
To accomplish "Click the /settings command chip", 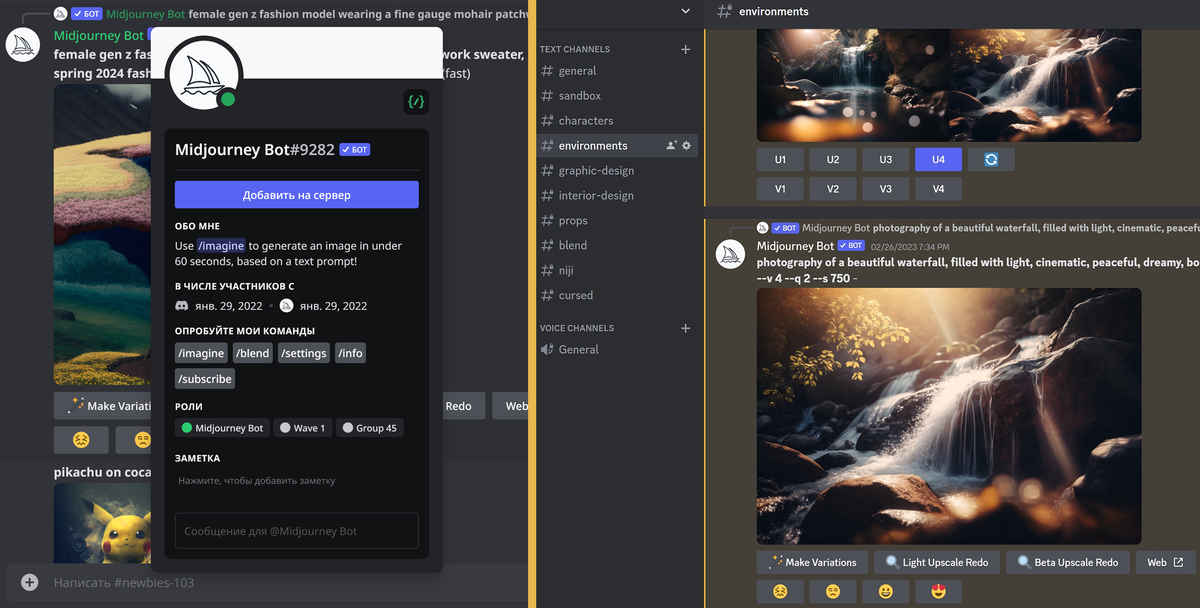I will (304, 353).
